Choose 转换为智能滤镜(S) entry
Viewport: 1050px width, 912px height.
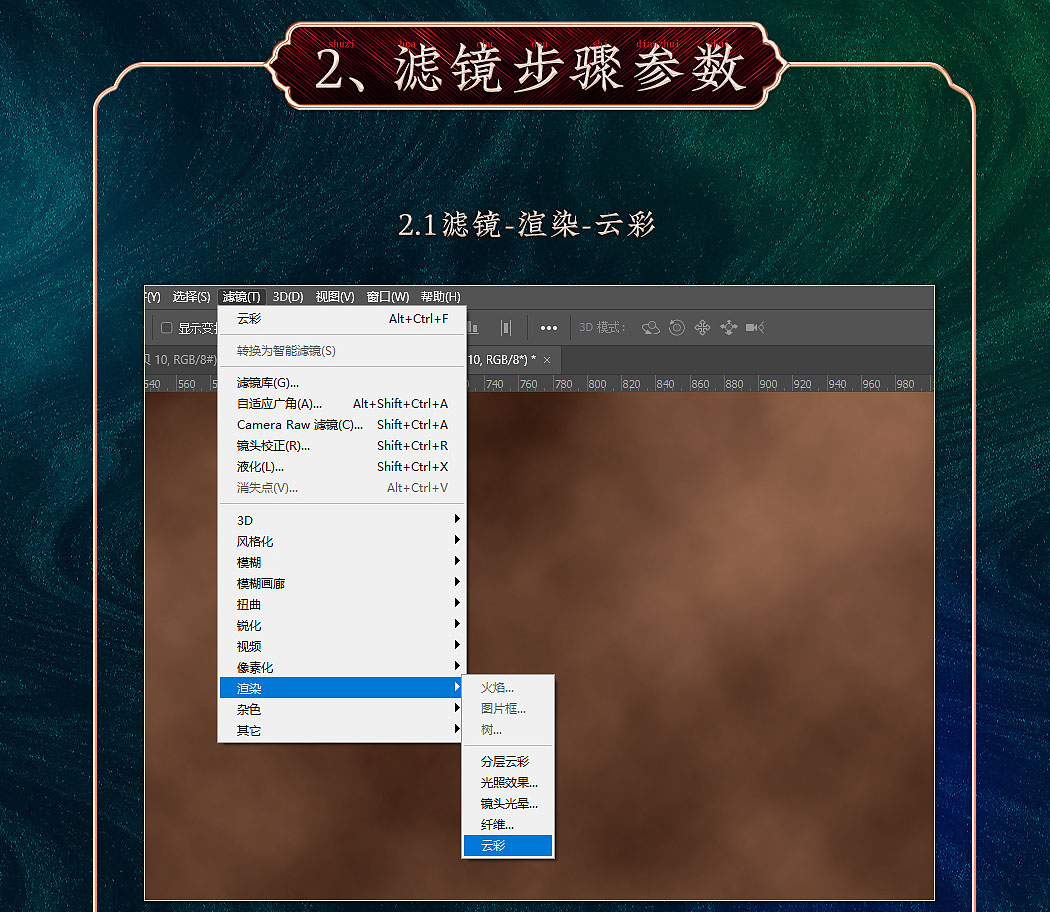(342, 351)
